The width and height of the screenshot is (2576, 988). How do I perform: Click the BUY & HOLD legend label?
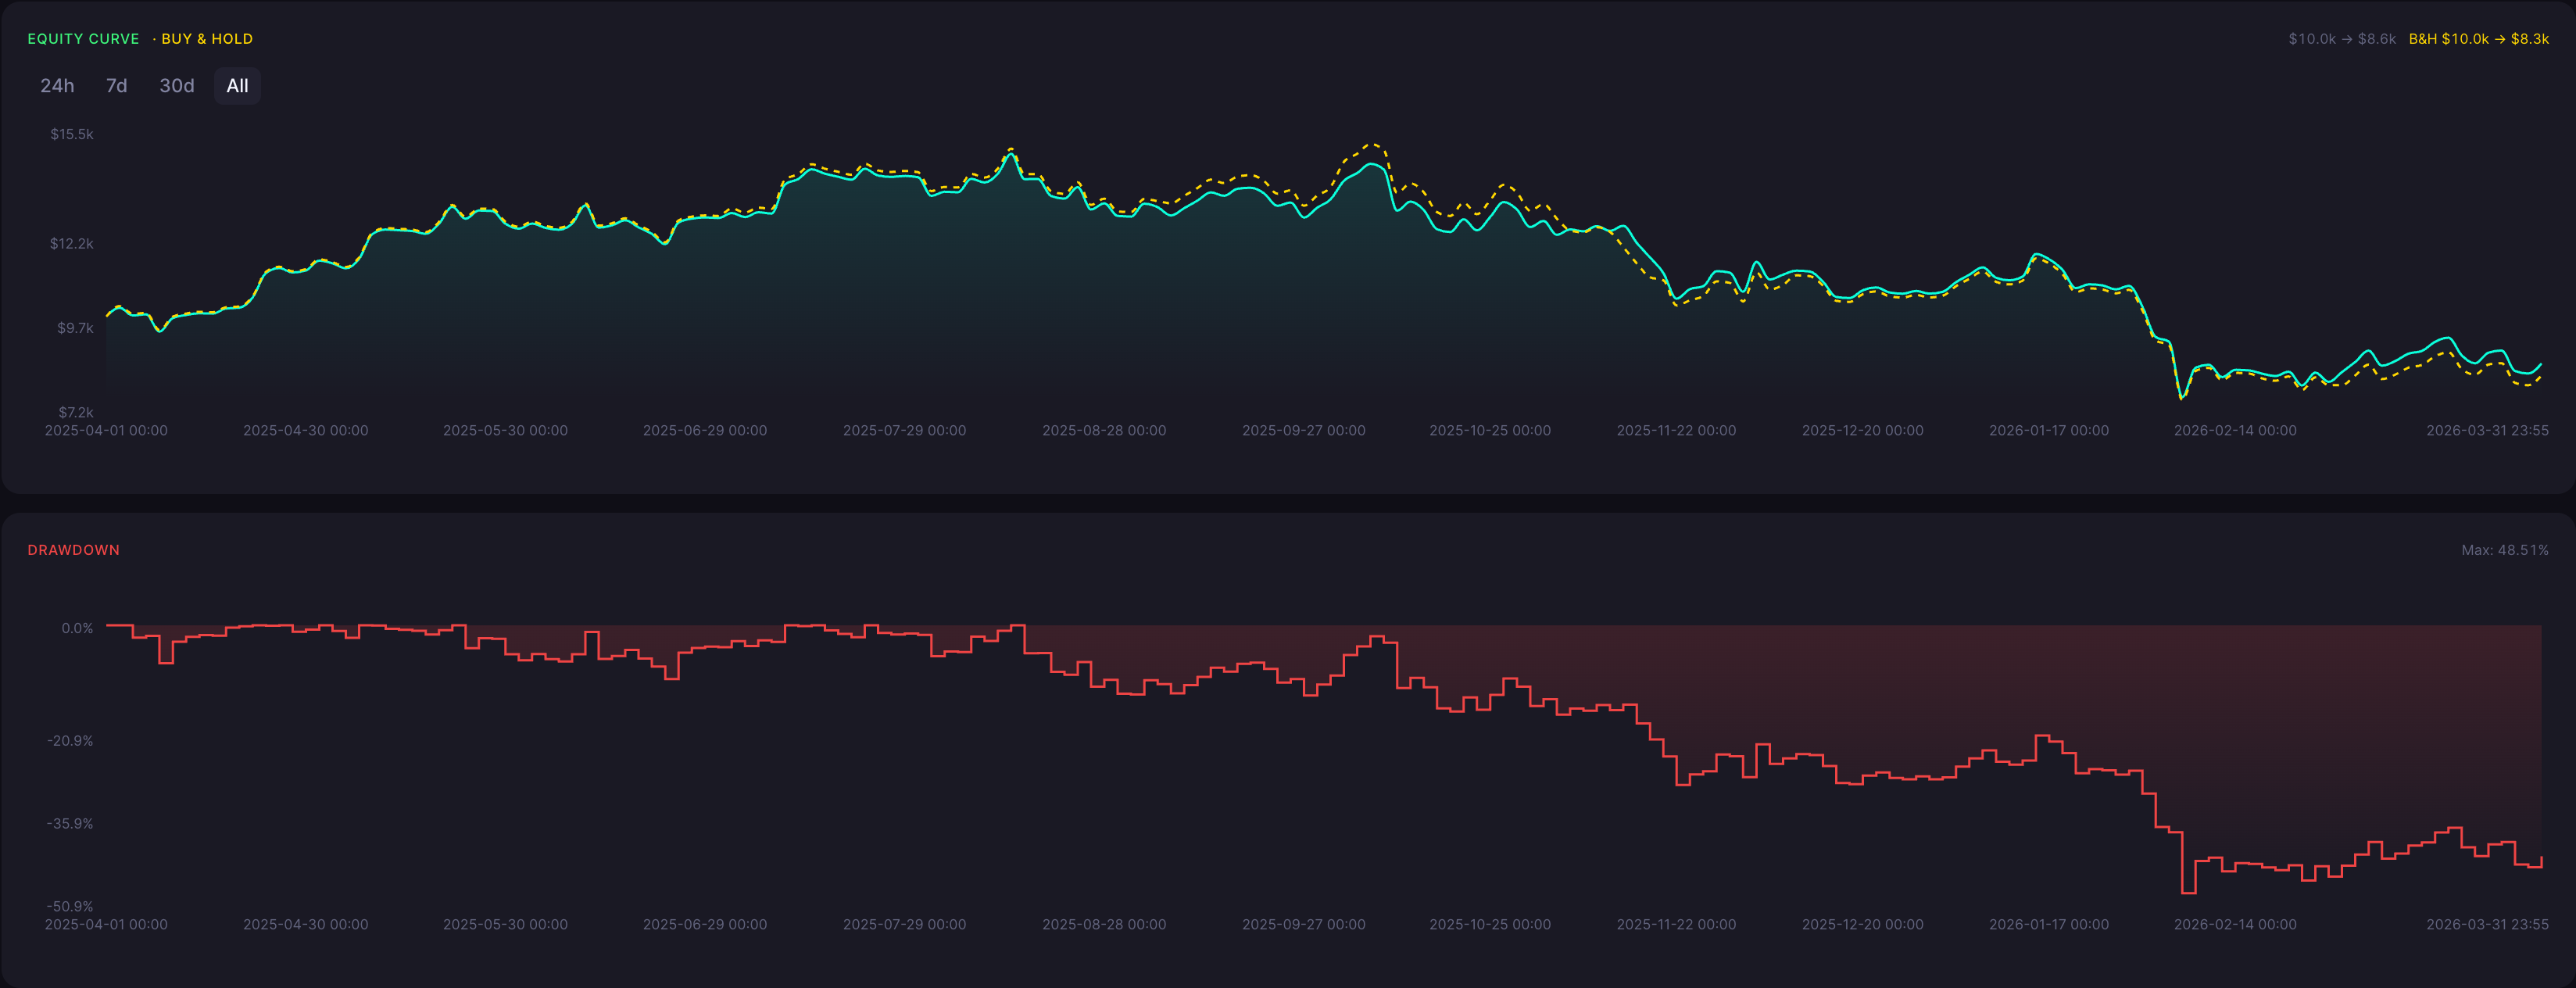(207, 39)
